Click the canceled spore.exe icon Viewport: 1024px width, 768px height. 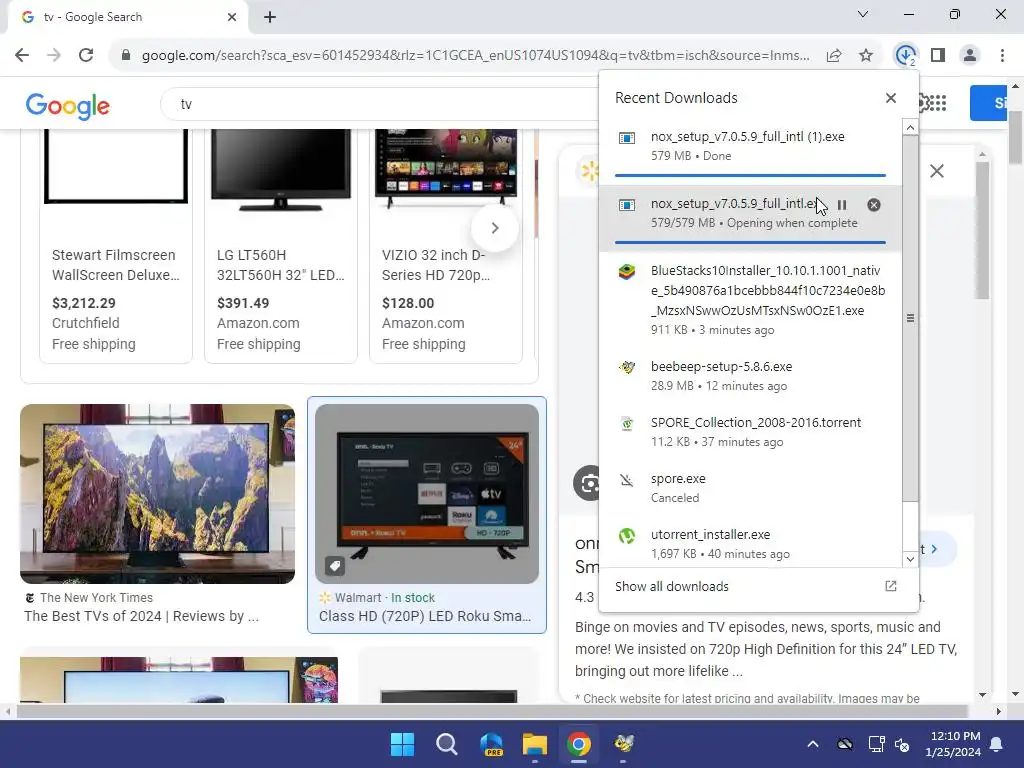(627, 481)
